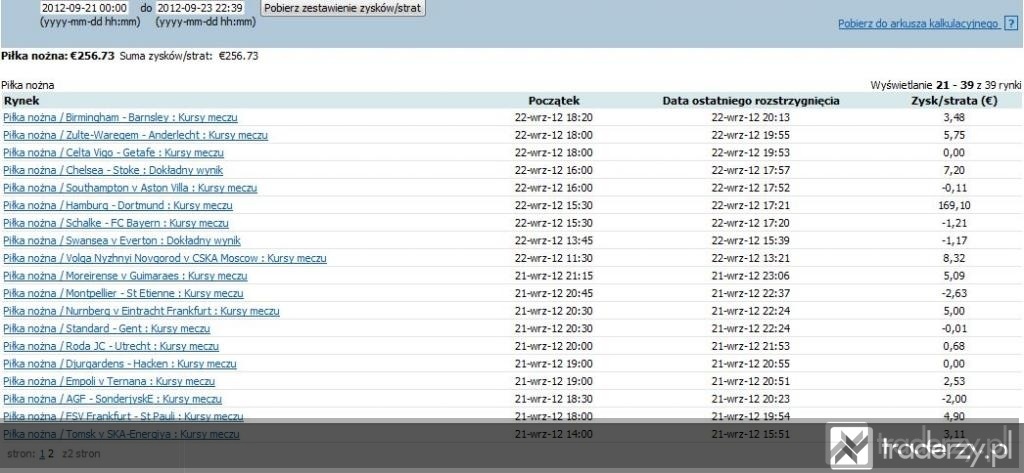Image resolution: width=1024 pixels, height=473 pixels.
Task: Open Moreirense v Guimaraes market link
Action: coord(125,276)
